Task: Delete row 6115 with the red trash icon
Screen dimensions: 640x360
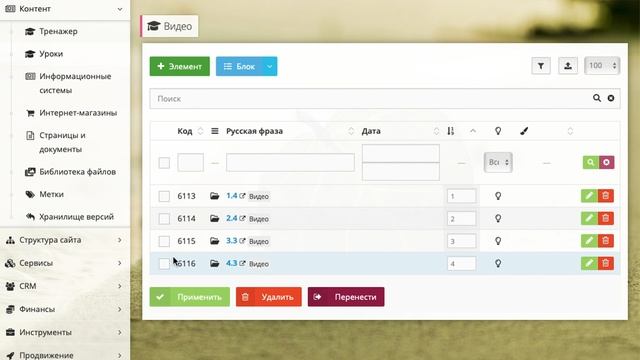Action: coord(606,241)
